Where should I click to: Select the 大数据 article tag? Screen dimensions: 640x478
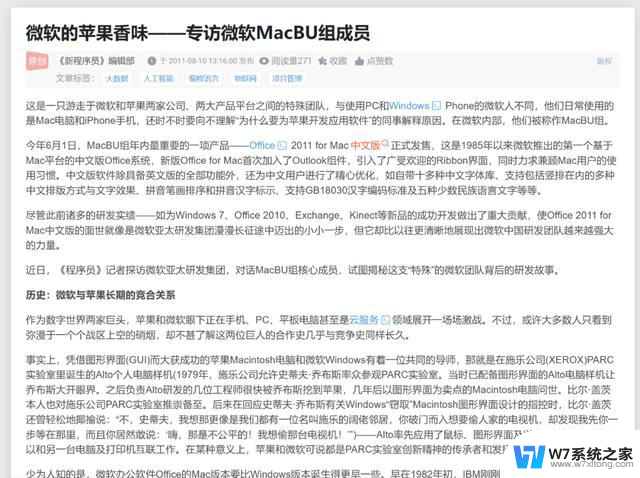[x=117, y=78]
